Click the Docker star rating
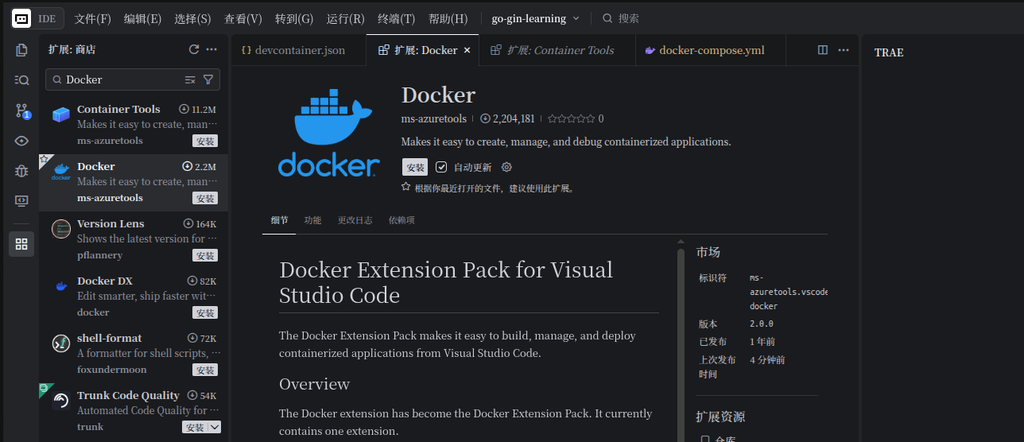The image size is (1024, 442). [x=571, y=119]
